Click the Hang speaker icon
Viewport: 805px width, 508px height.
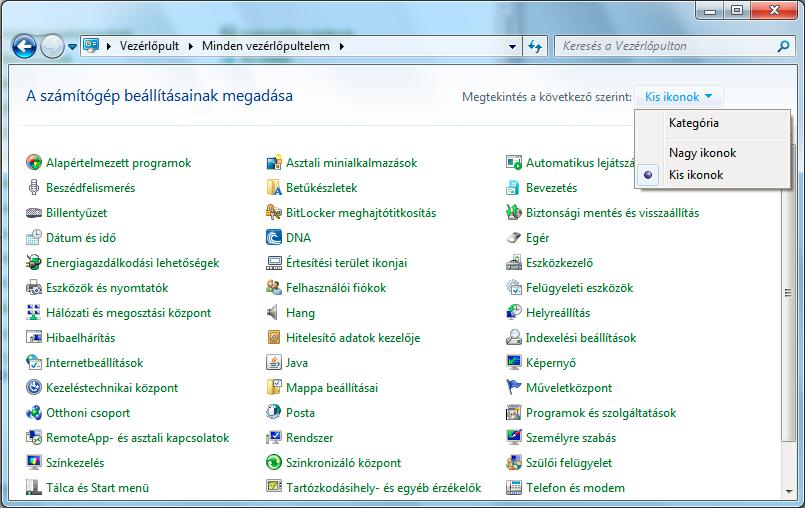click(273, 312)
